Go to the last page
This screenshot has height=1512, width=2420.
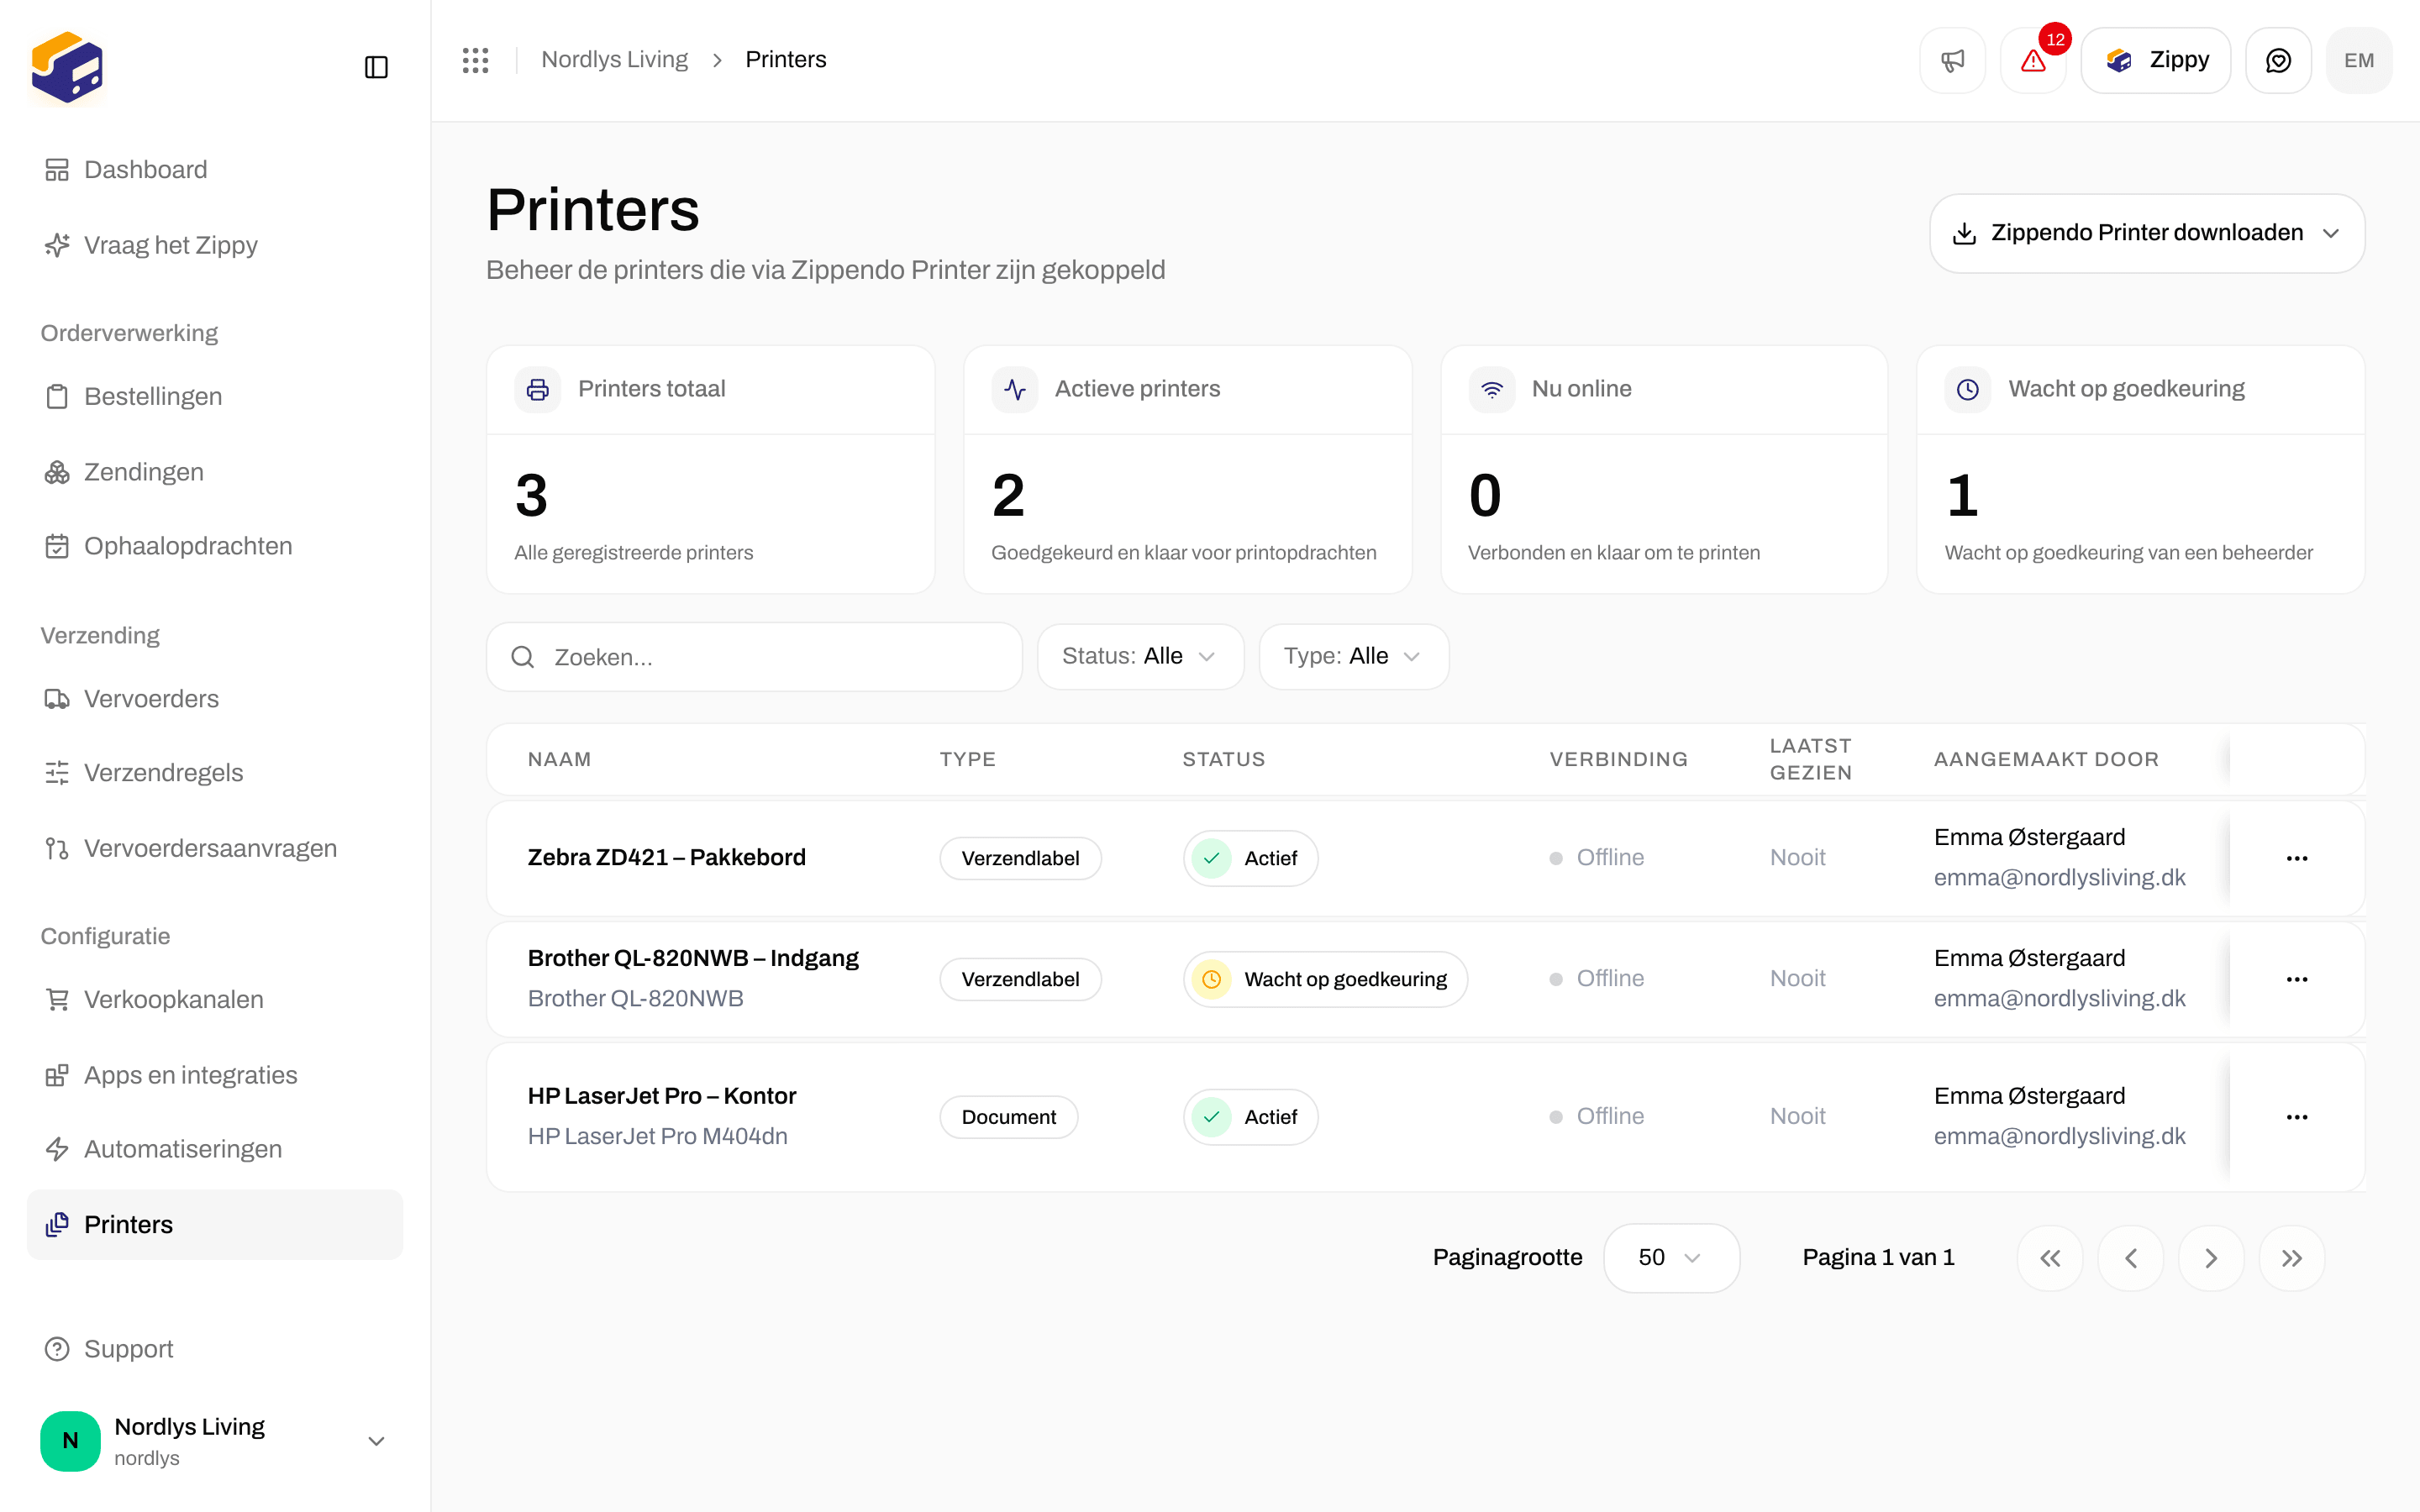[x=2292, y=1258]
